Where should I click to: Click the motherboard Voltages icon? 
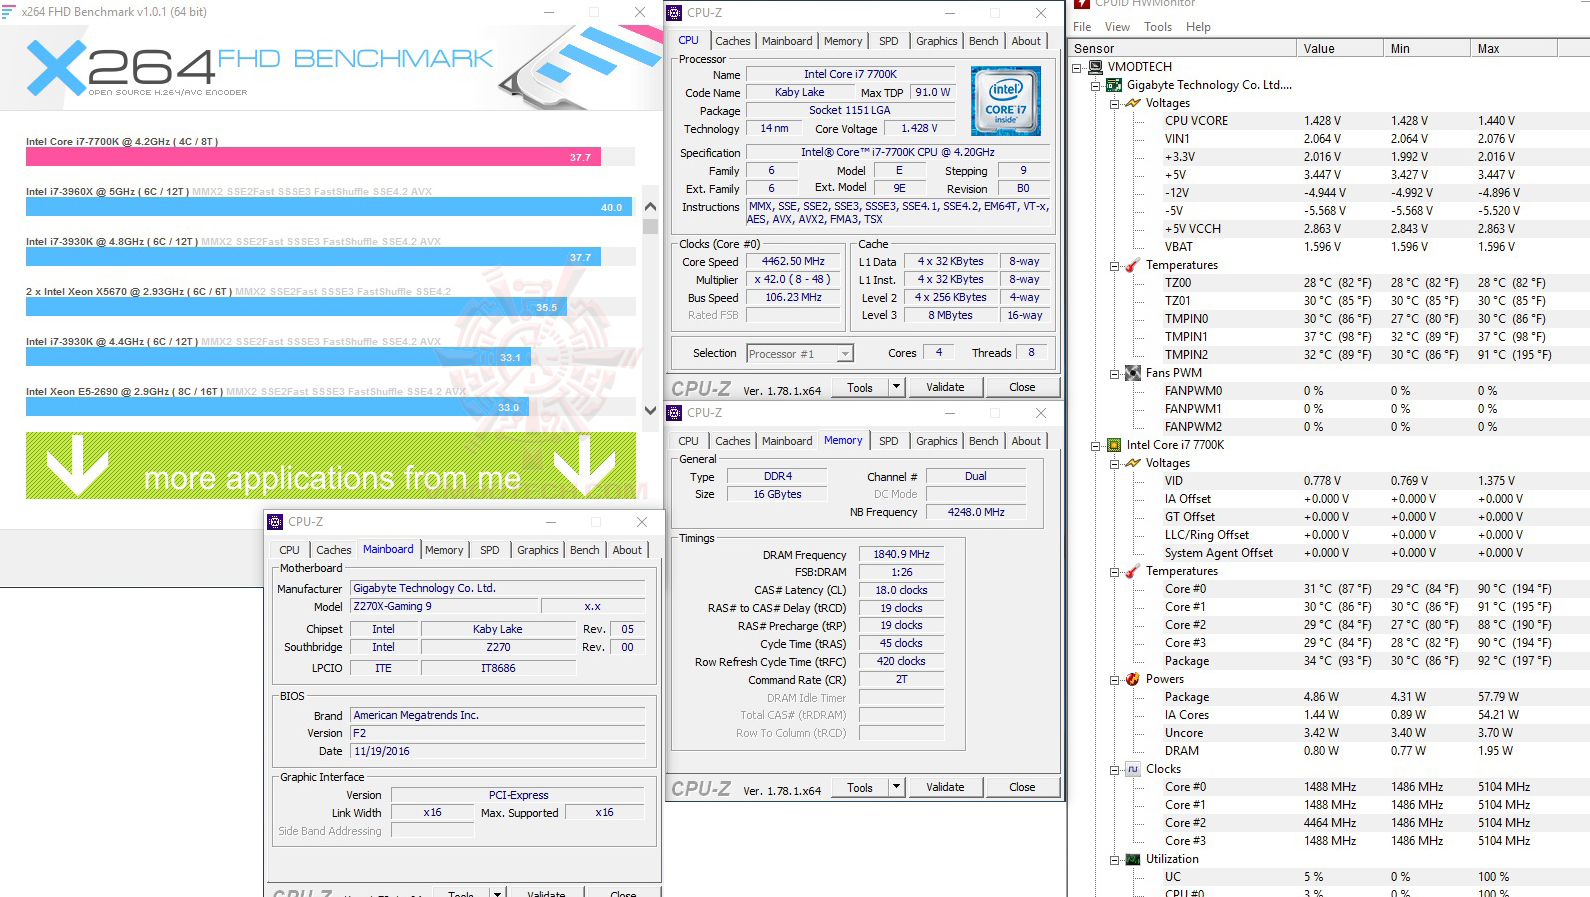click(x=1133, y=103)
